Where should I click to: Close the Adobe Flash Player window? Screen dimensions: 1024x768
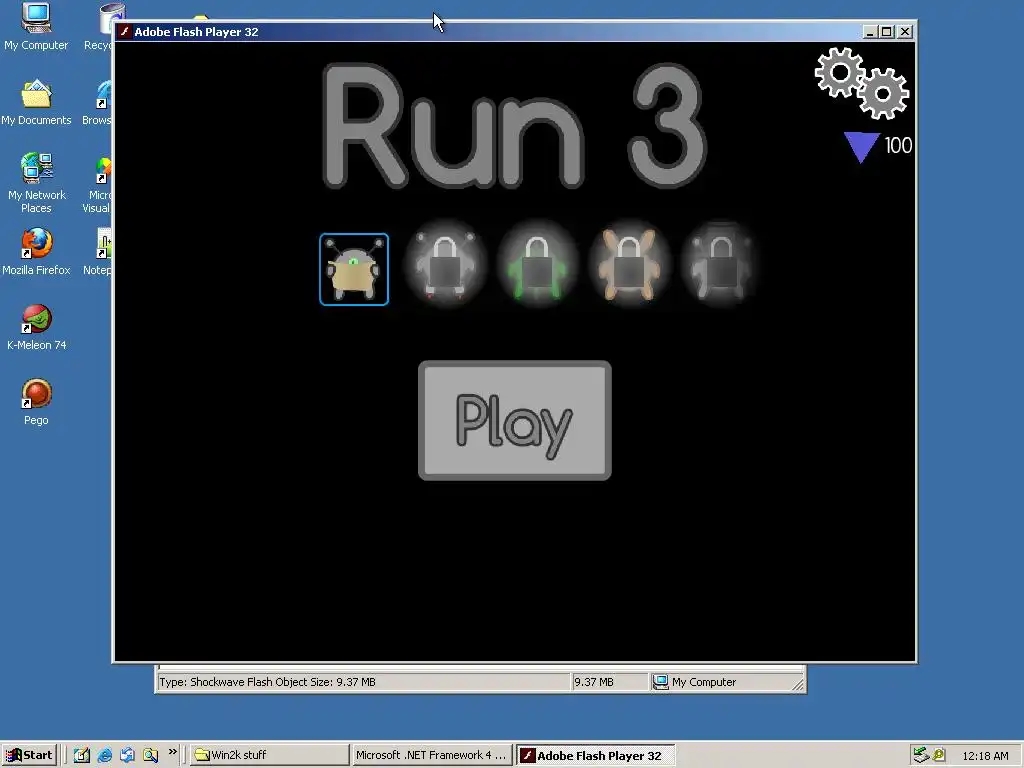pyautogui.click(x=904, y=31)
